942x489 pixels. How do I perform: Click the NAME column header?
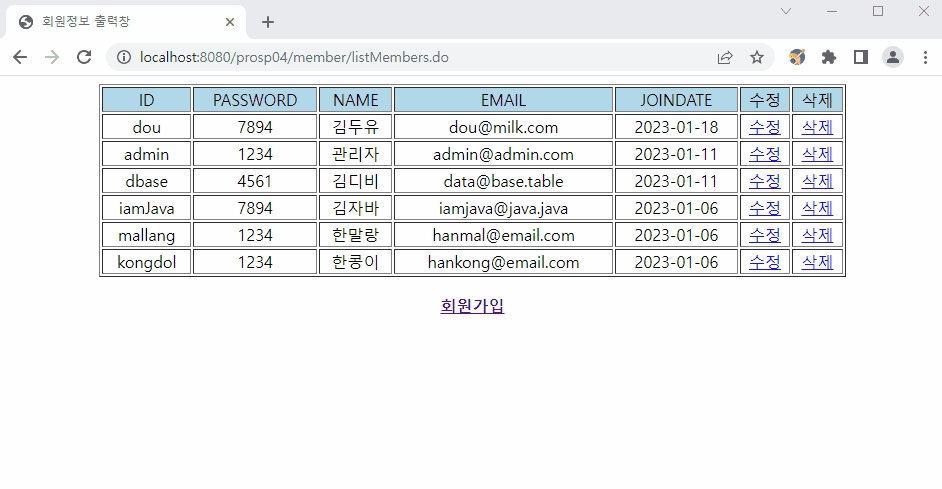[356, 100]
